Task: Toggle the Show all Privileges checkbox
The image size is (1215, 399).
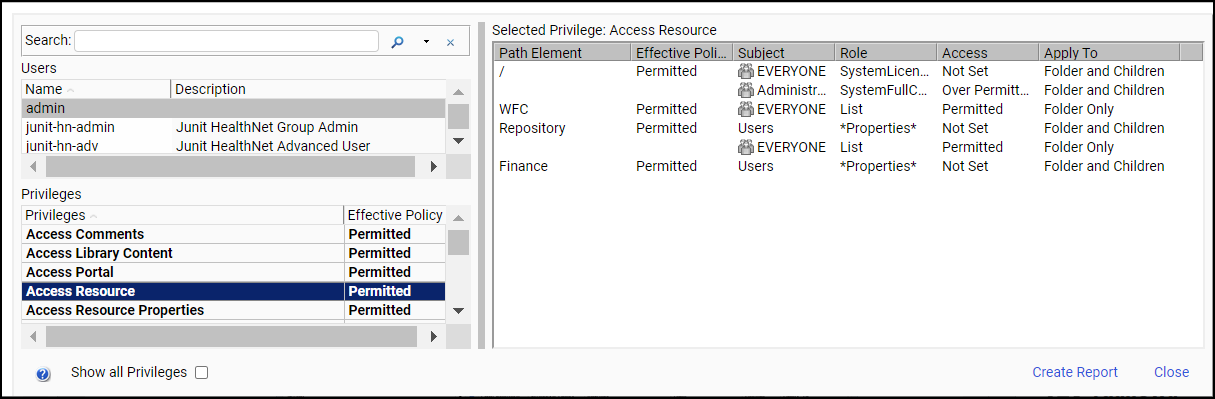Action: (x=202, y=372)
